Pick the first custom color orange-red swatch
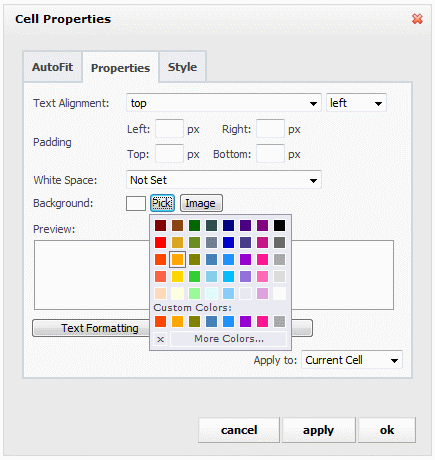 pyautogui.click(x=160, y=321)
